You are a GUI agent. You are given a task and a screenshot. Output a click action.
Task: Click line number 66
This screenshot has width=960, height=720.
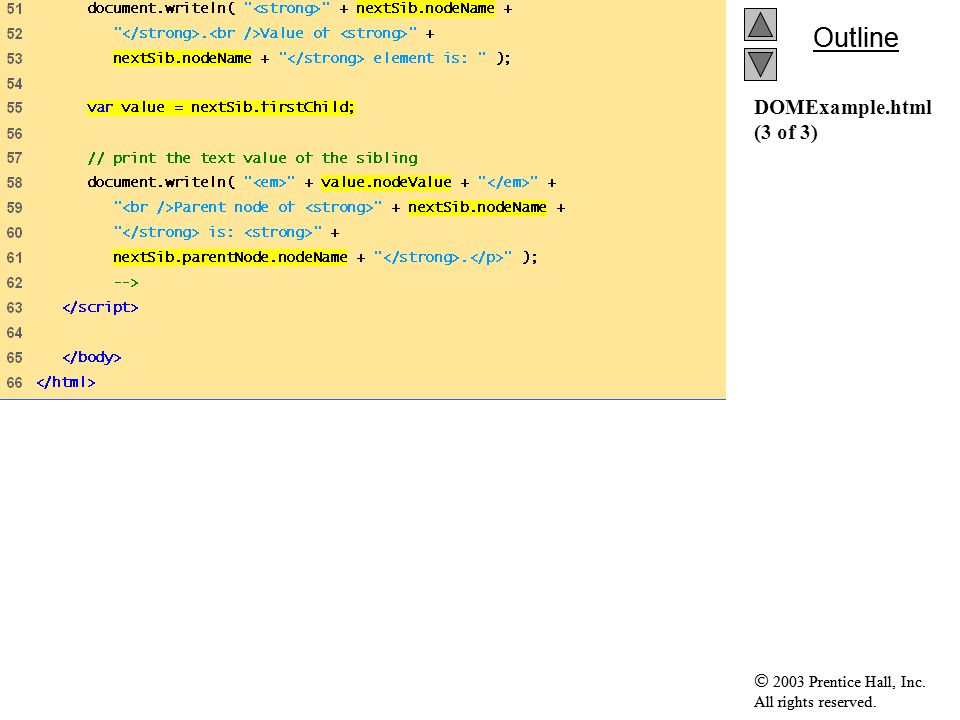14,383
